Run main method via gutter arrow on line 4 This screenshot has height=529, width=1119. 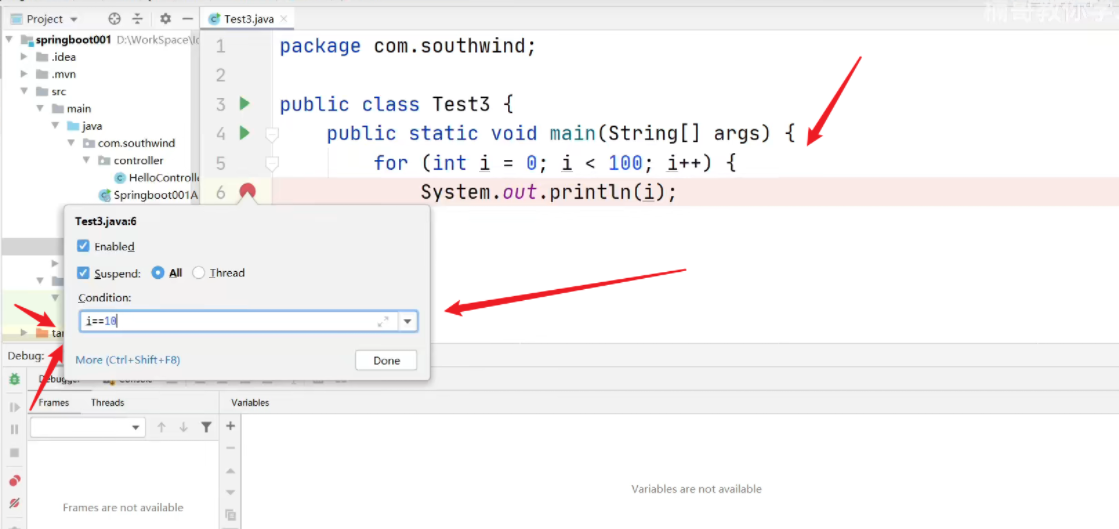(245, 133)
